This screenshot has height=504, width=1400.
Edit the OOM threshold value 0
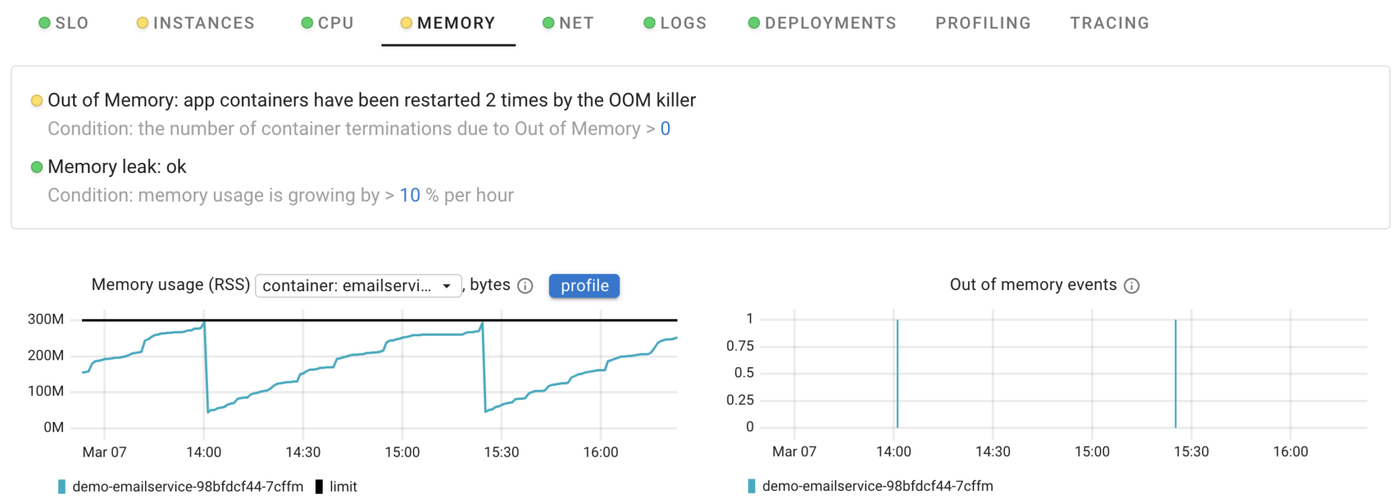click(665, 129)
